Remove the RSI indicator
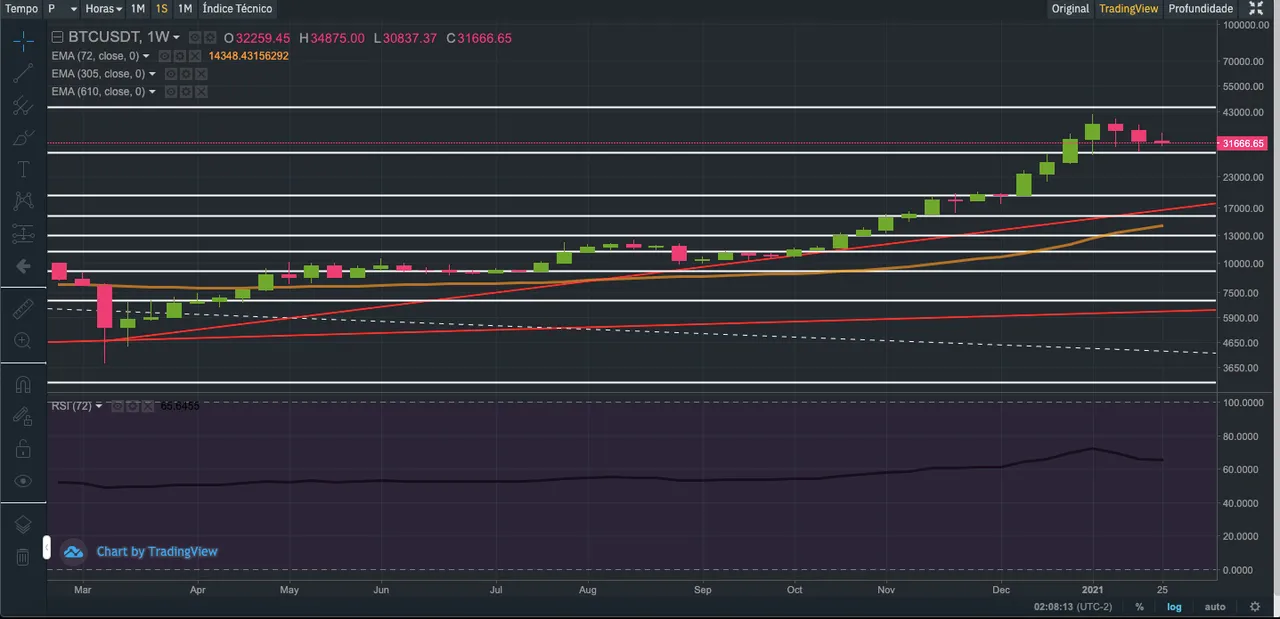Image resolution: width=1280 pixels, height=619 pixels. pyautogui.click(x=147, y=406)
